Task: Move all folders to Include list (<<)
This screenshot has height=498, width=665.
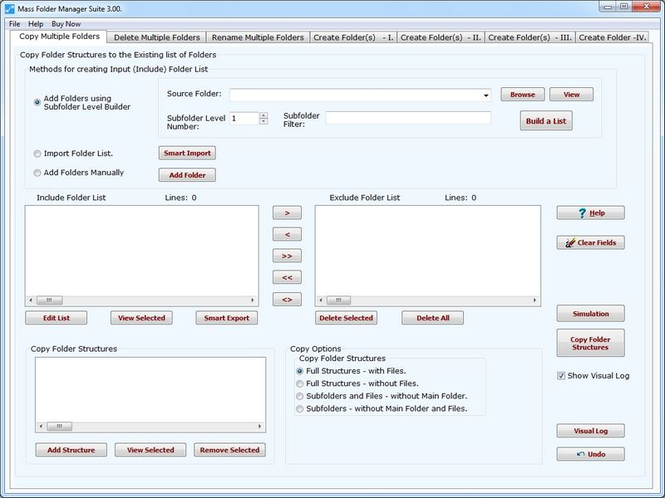Action: (287, 277)
